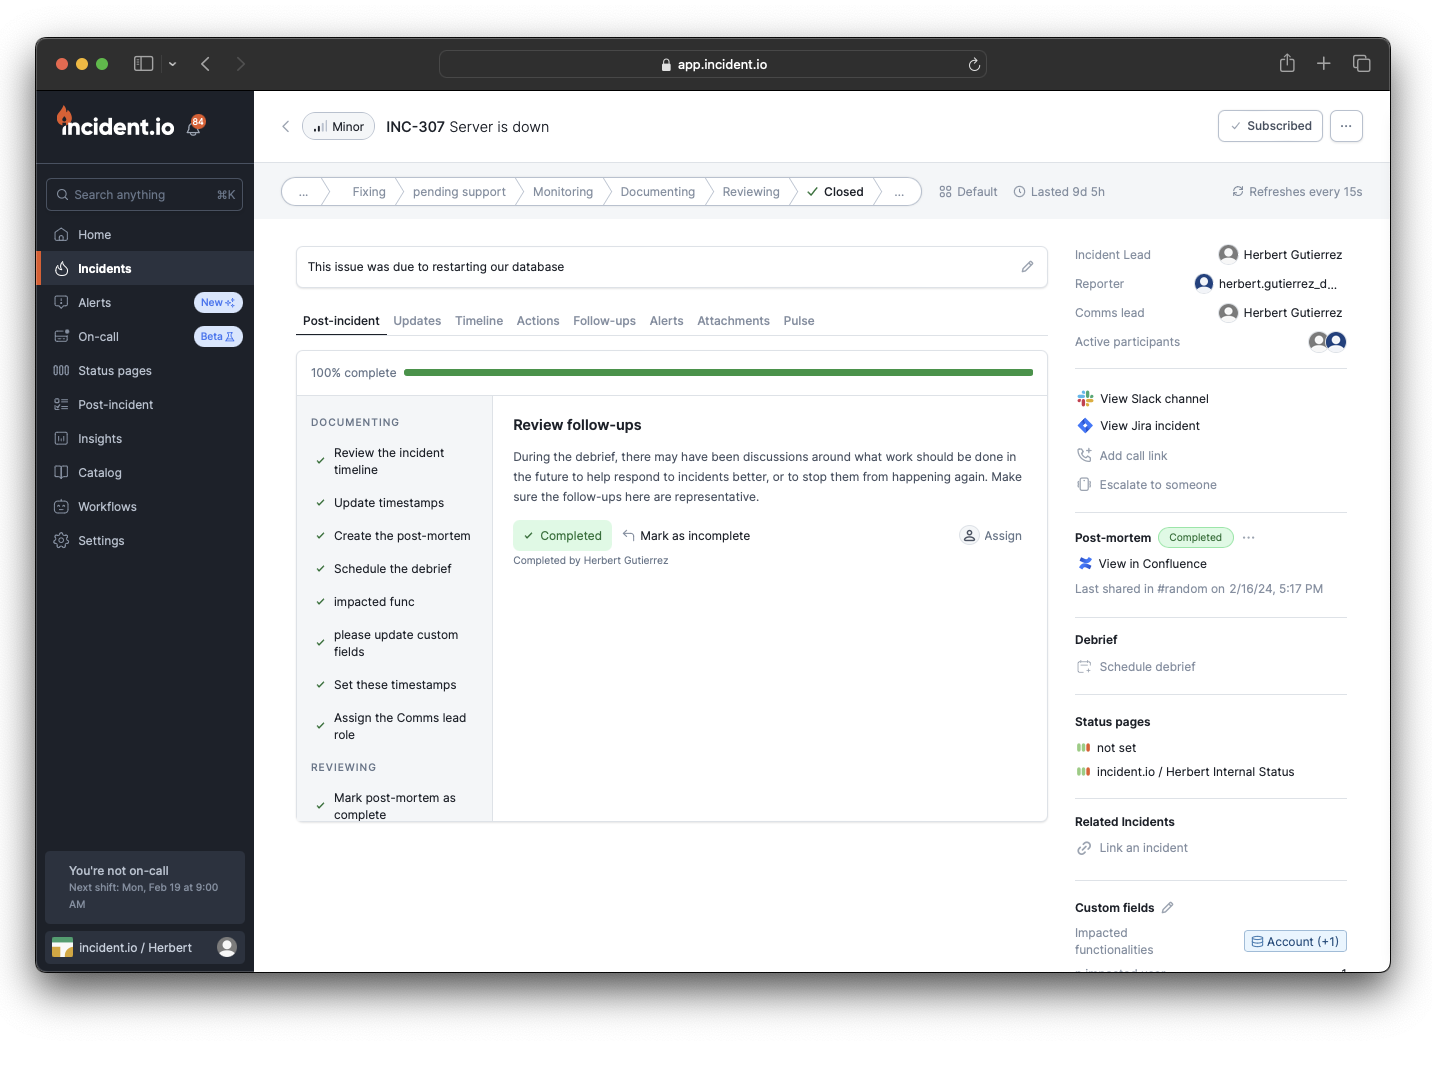Open the user avatar in the sidebar footer
Image resolution: width=1432 pixels, height=1080 pixels.
[227, 947]
